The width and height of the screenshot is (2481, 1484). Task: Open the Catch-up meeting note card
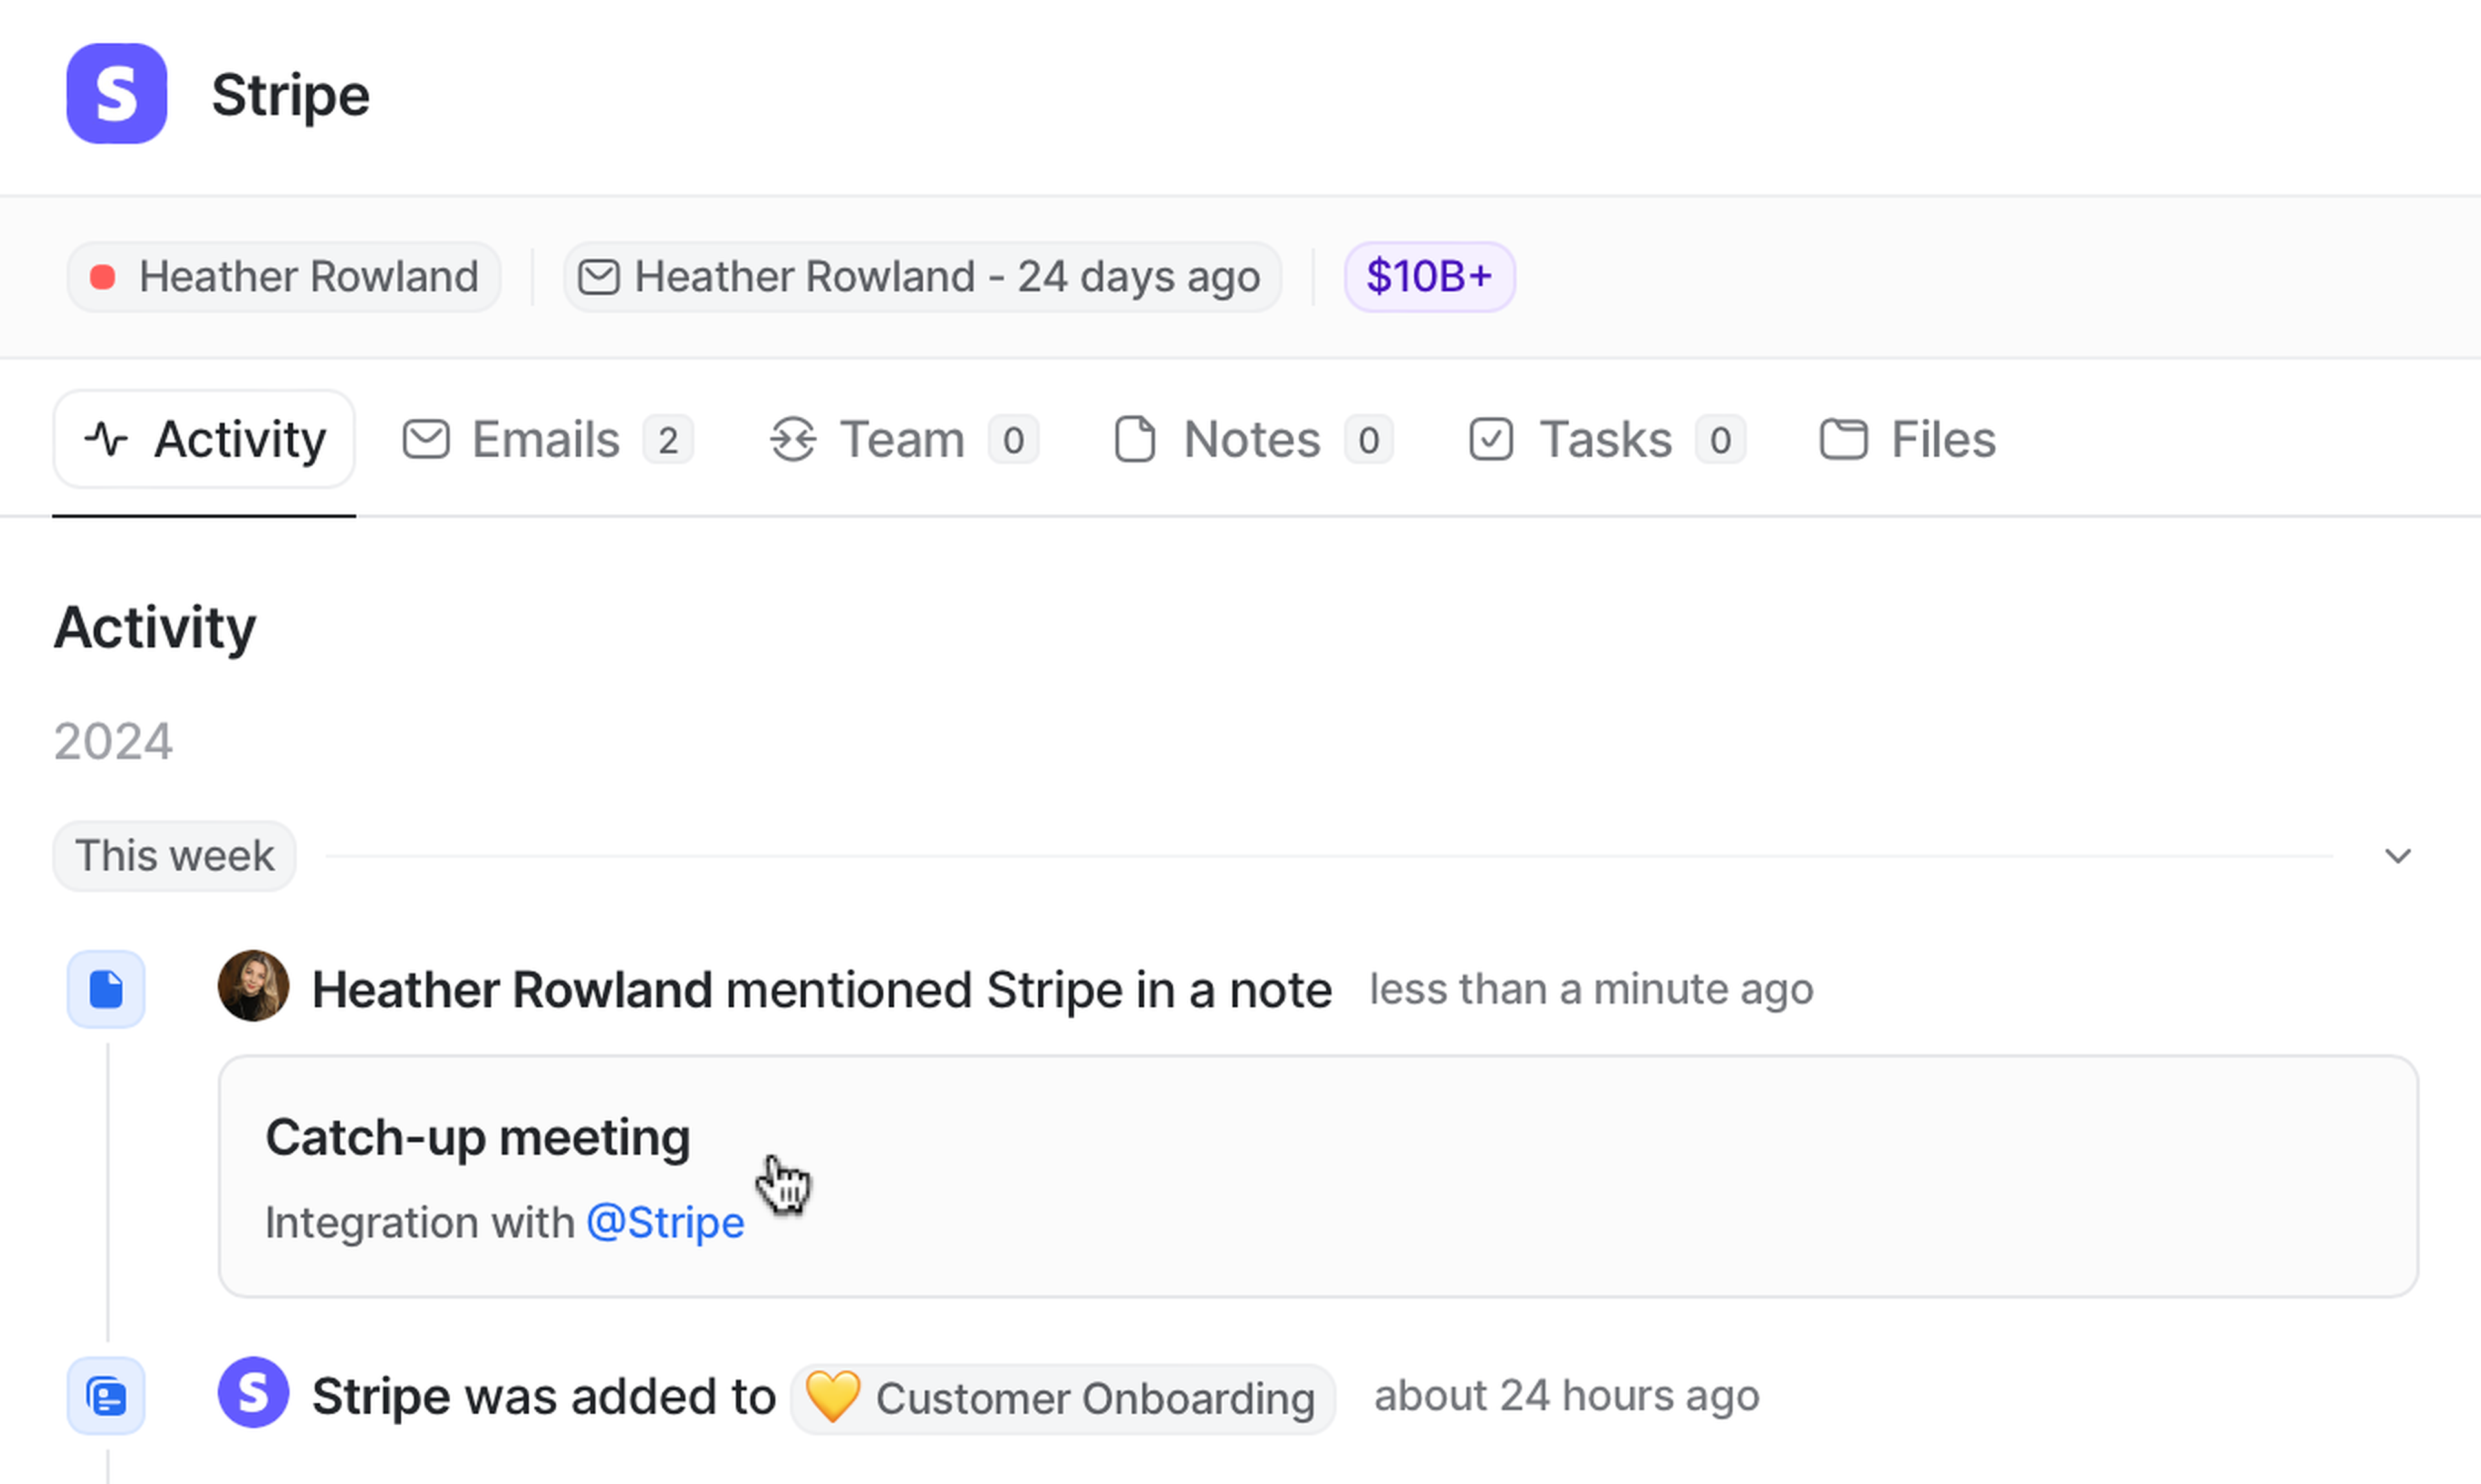coord(1317,1176)
